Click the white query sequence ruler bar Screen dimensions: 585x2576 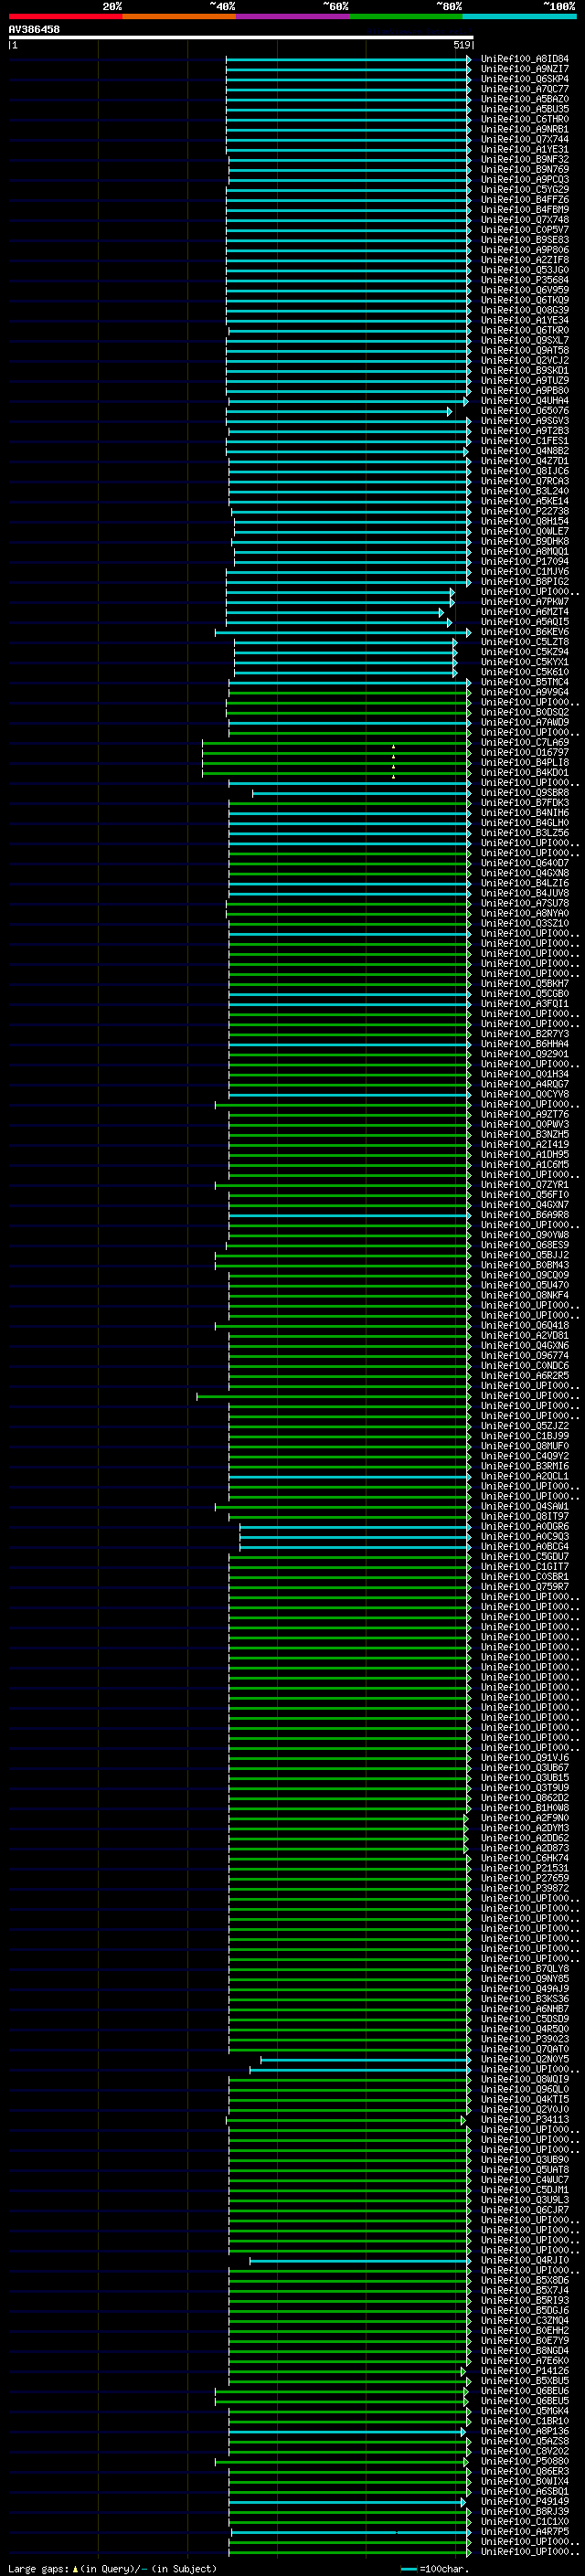click(x=241, y=38)
